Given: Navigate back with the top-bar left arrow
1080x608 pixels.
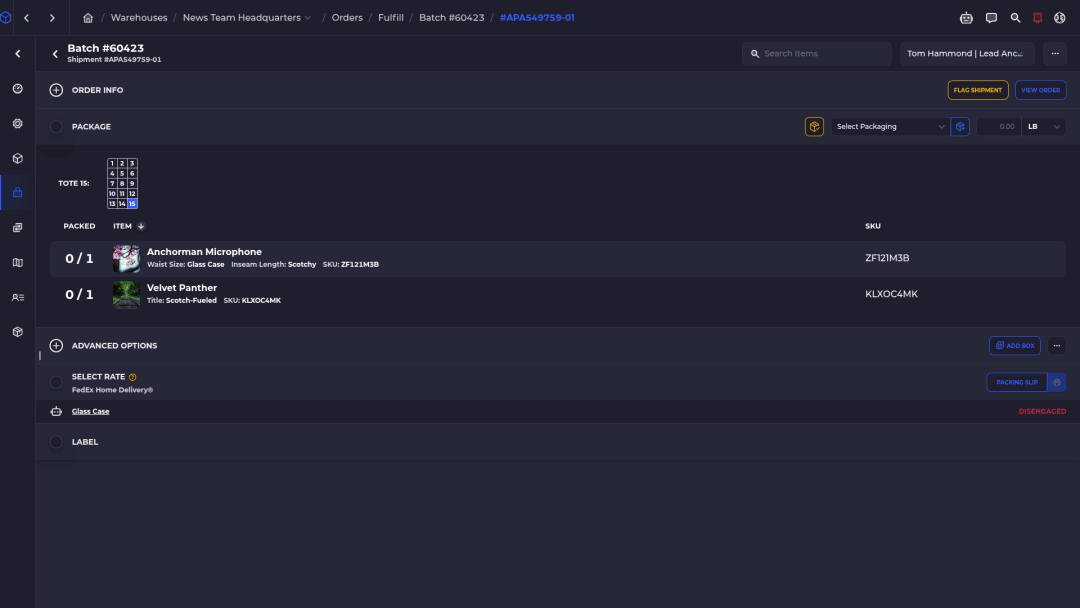Looking at the screenshot, I should (x=27, y=18).
